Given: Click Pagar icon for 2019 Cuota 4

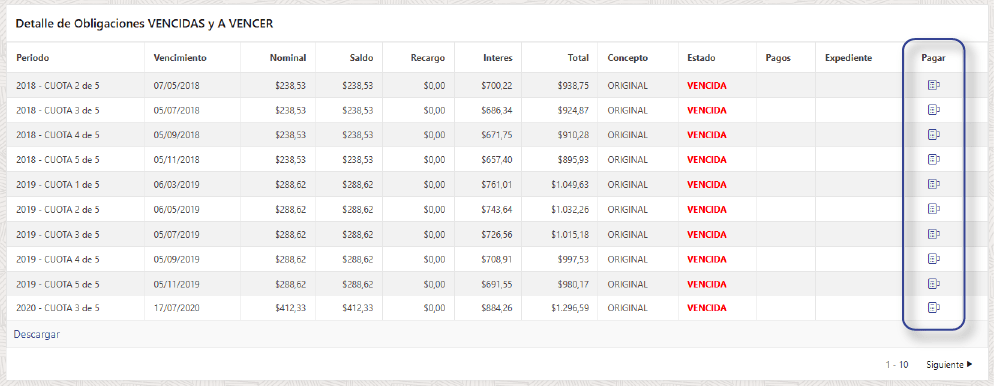Looking at the screenshot, I should tap(933, 259).
